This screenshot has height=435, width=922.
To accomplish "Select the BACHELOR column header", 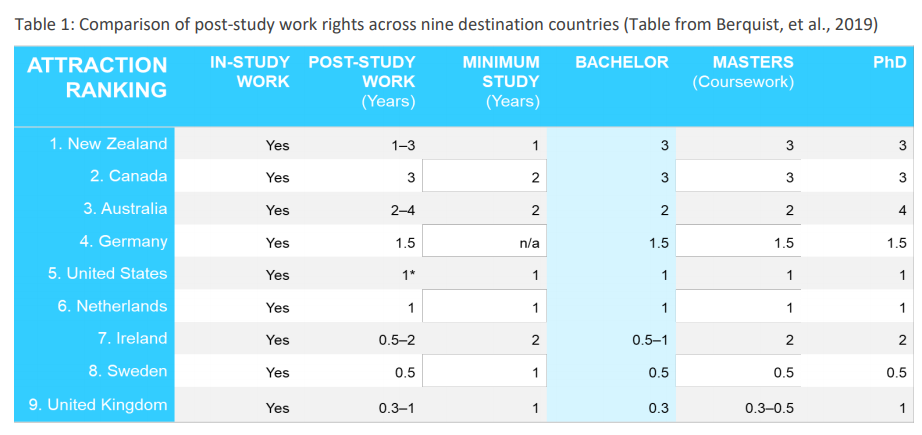I will point(621,63).
